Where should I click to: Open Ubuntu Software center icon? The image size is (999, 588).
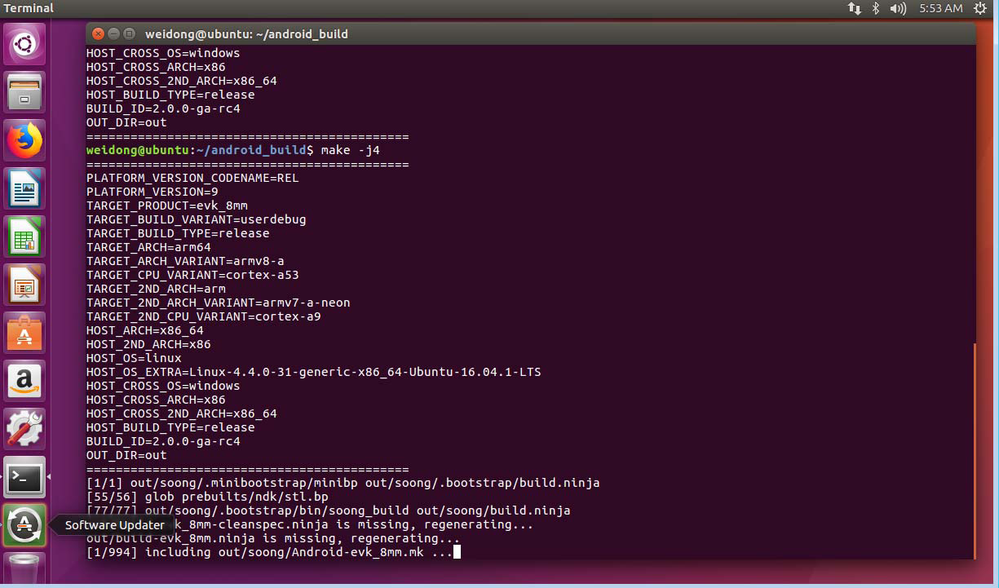point(24,333)
